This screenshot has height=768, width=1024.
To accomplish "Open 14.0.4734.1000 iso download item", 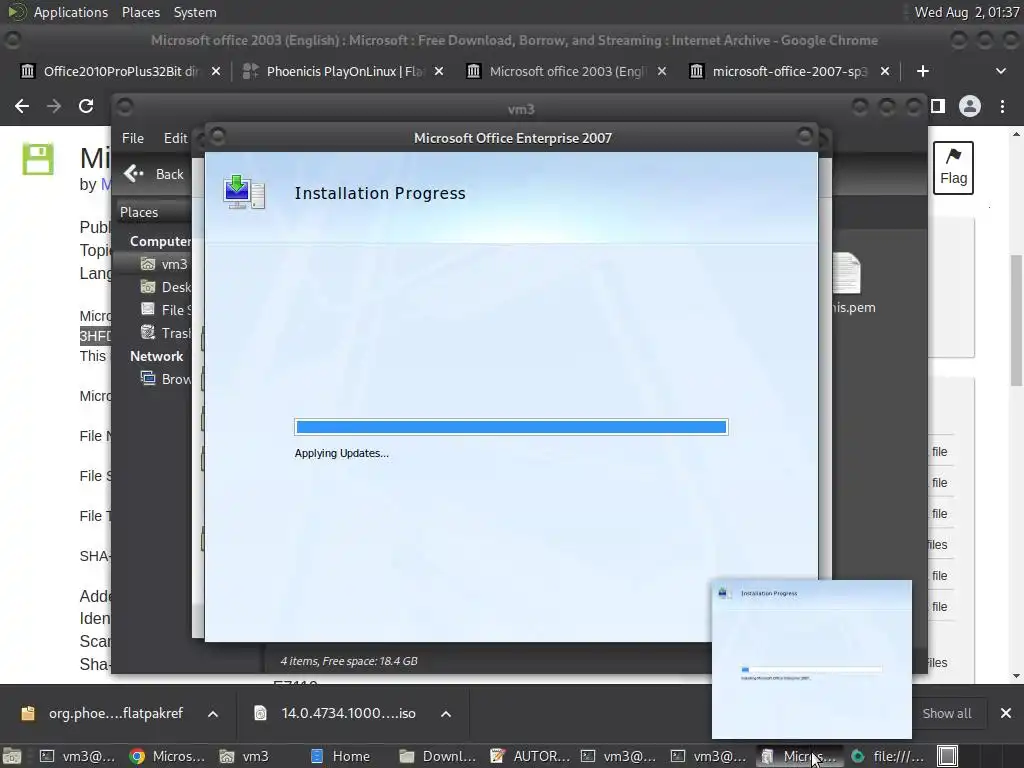I will [x=336, y=713].
